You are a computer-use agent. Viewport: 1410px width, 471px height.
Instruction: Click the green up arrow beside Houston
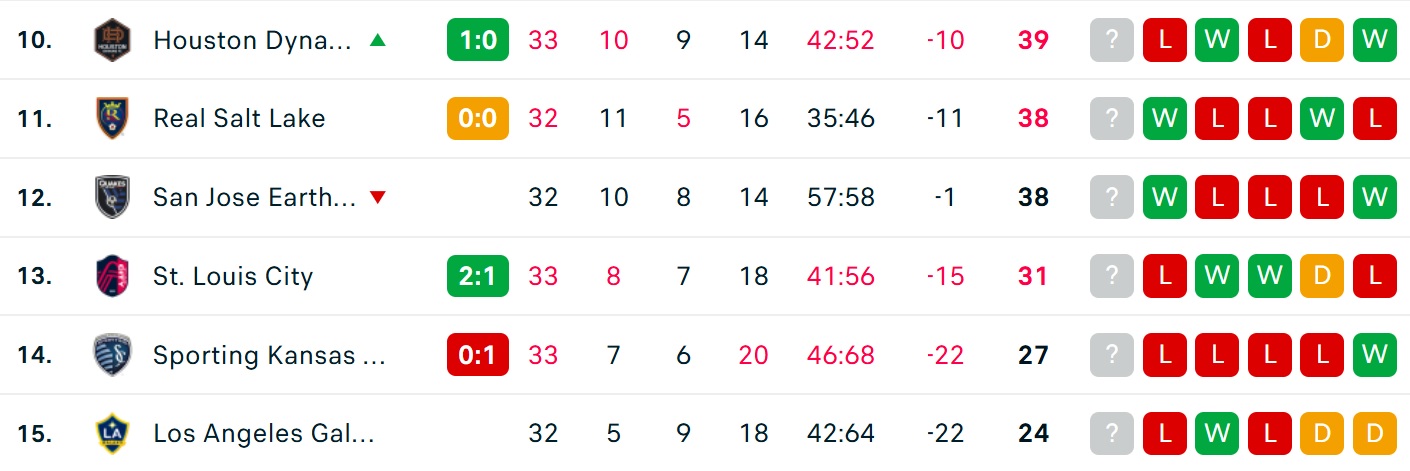pyautogui.click(x=377, y=40)
